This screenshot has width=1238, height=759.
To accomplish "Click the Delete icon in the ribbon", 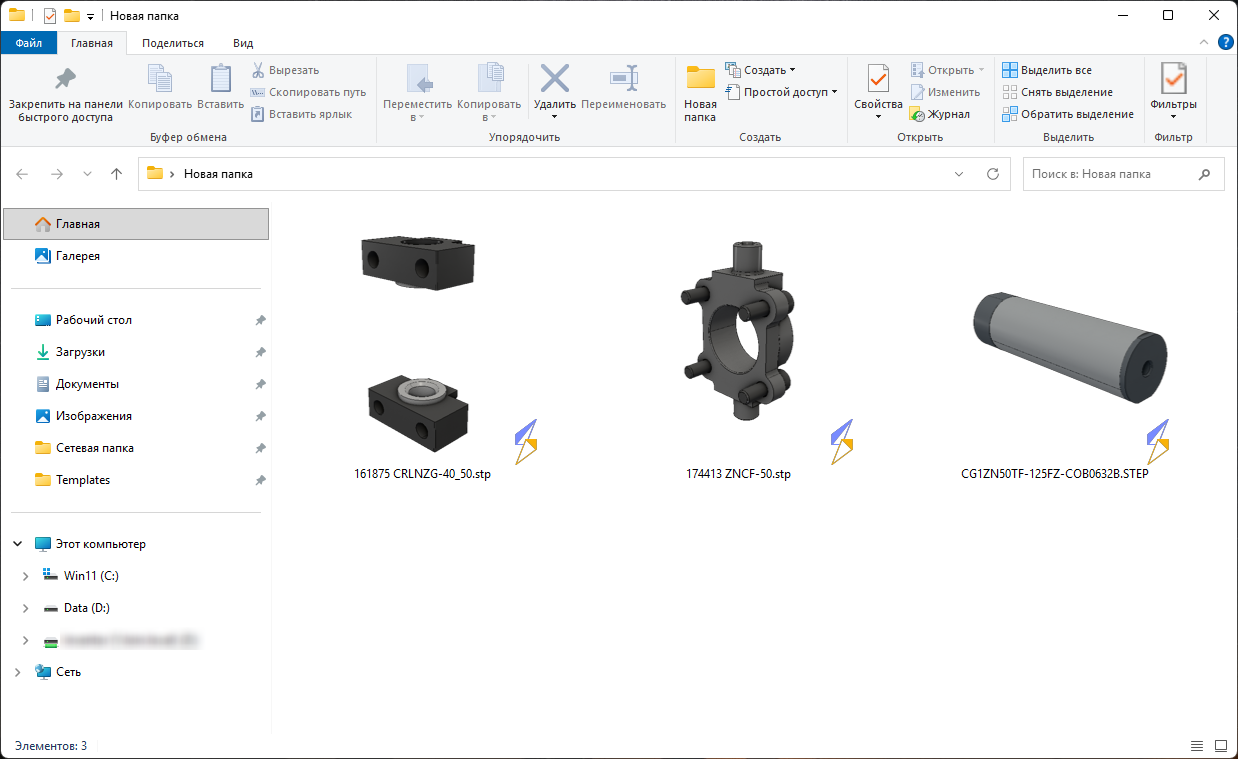I will tap(554, 79).
